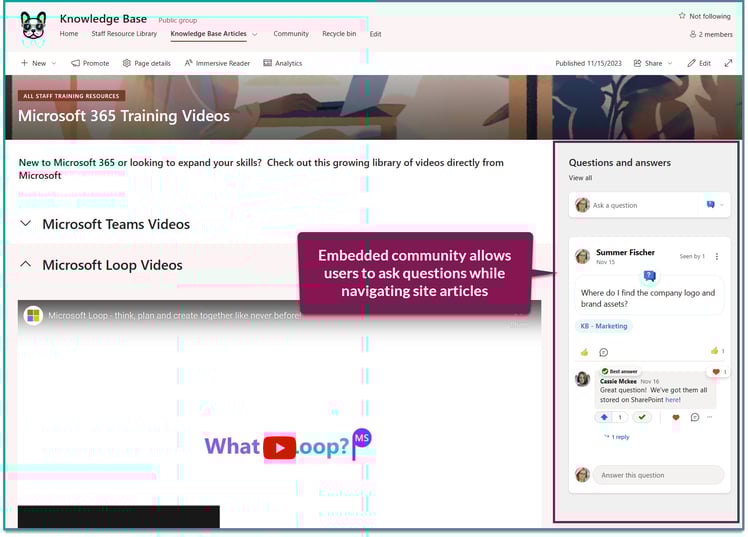
Task: Click the 'Best answer' badge
Action: point(619,371)
